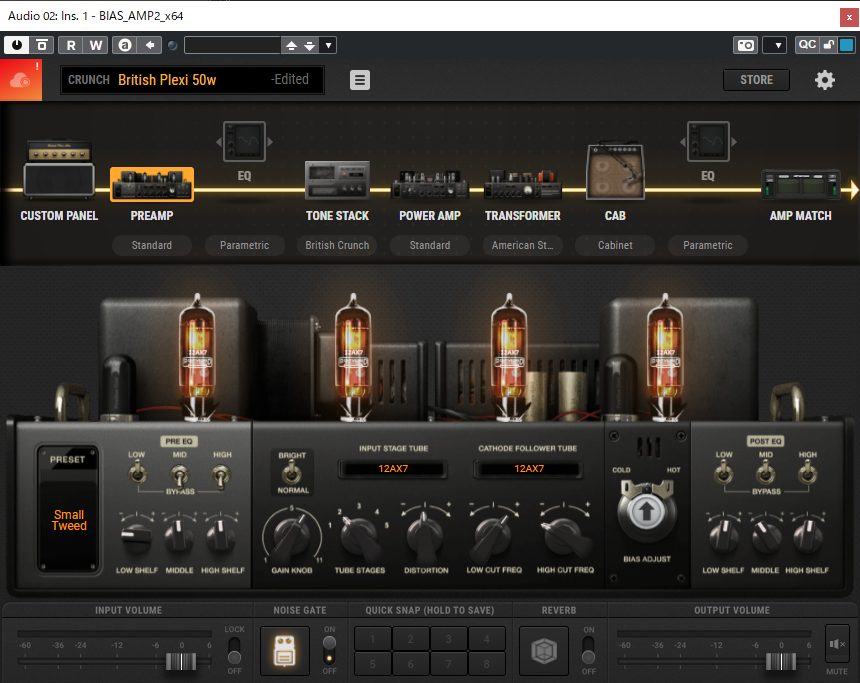Viewport: 860px width, 683px height.
Task: Click the plugin bypass power icon
Action: (17, 45)
